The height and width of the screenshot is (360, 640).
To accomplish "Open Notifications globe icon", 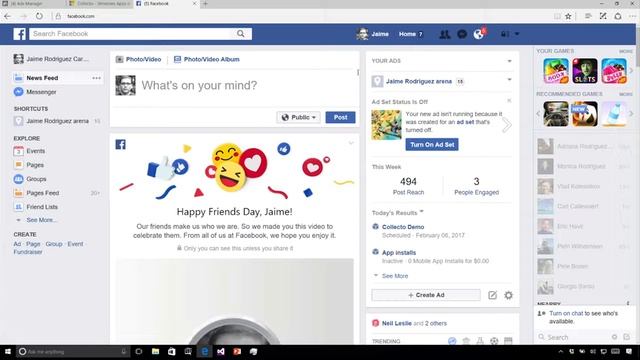I will 479,34.
